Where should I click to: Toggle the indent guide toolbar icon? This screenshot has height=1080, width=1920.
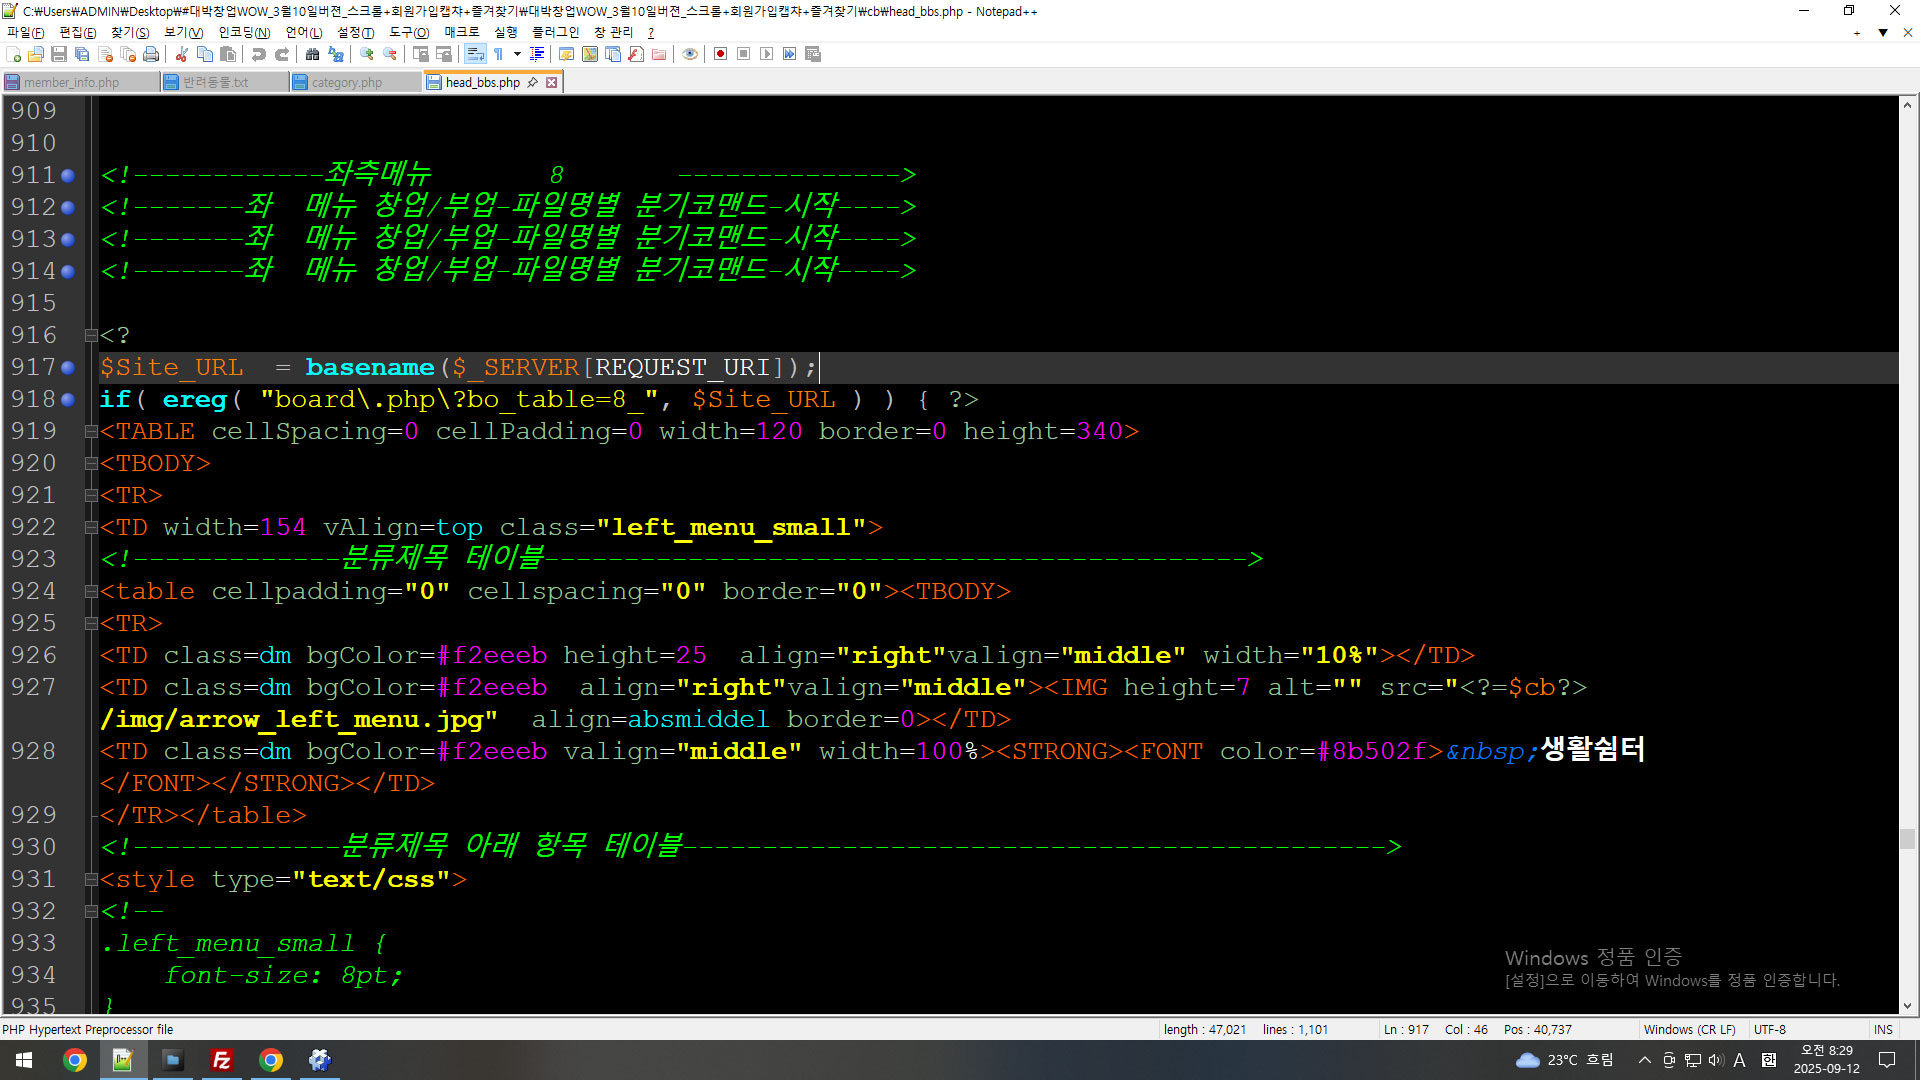point(537,54)
